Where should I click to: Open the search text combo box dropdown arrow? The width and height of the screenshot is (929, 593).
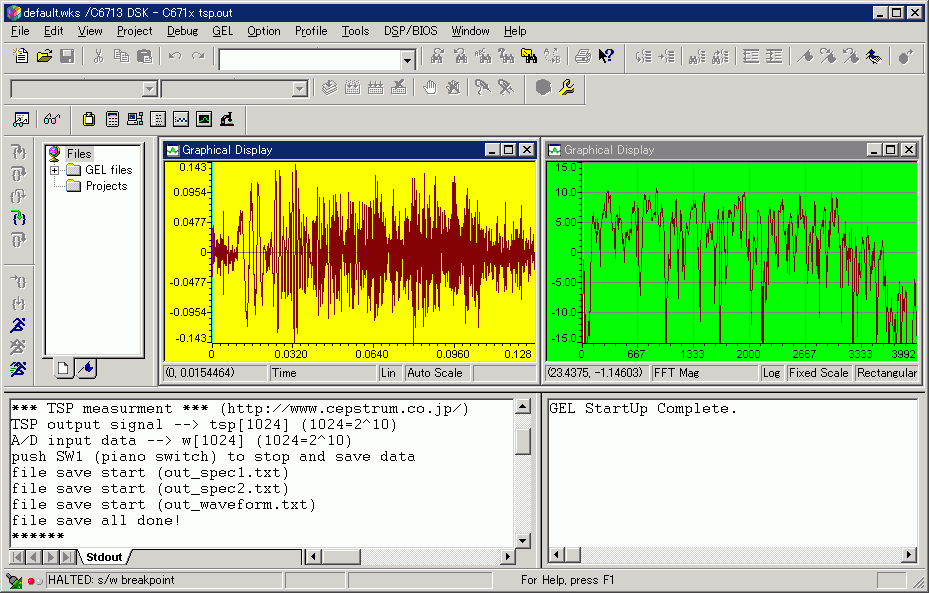click(408, 60)
